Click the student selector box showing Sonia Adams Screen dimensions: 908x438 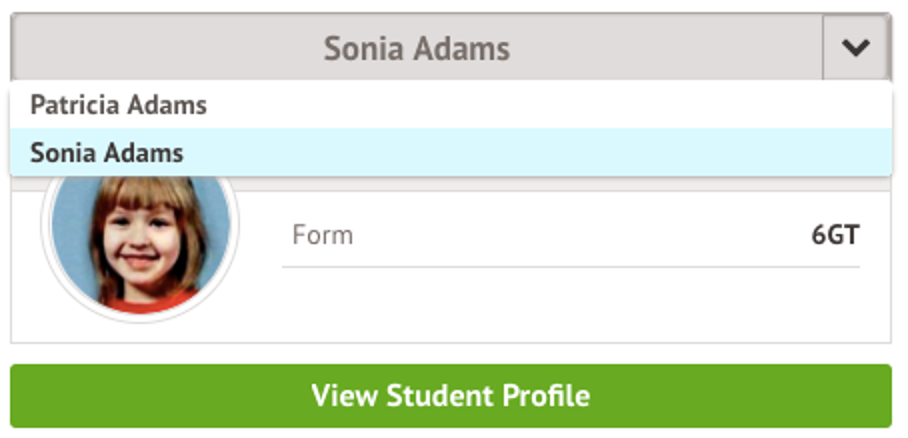pos(416,48)
